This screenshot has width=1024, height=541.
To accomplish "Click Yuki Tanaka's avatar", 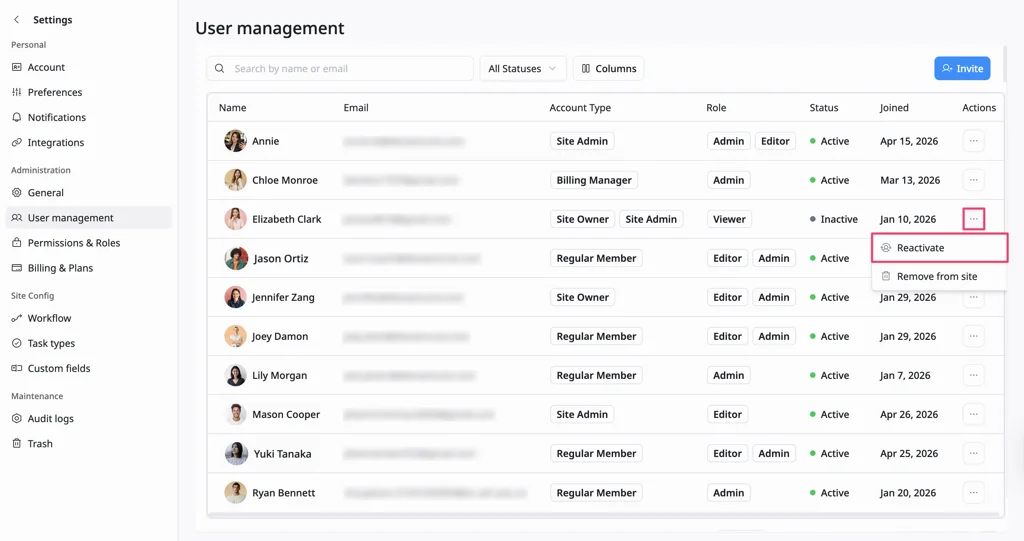I will [x=236, y=453].
